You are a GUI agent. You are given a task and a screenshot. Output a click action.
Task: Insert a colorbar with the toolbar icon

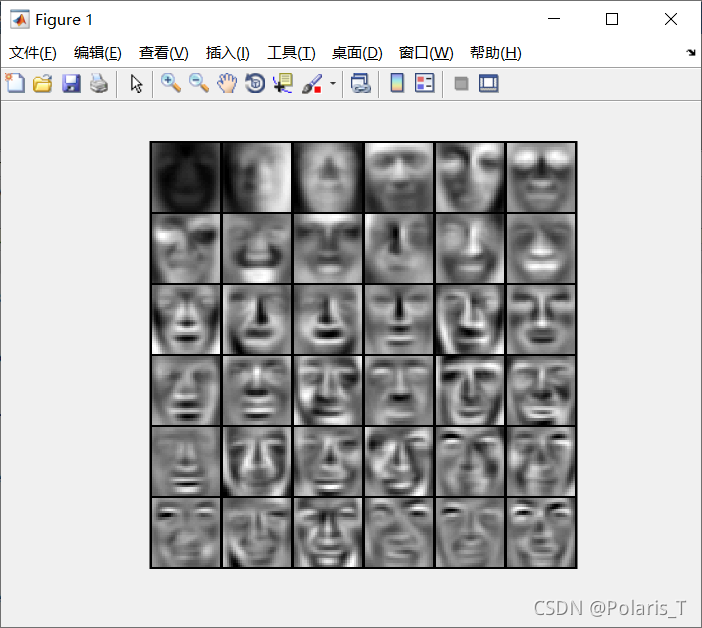397,83
